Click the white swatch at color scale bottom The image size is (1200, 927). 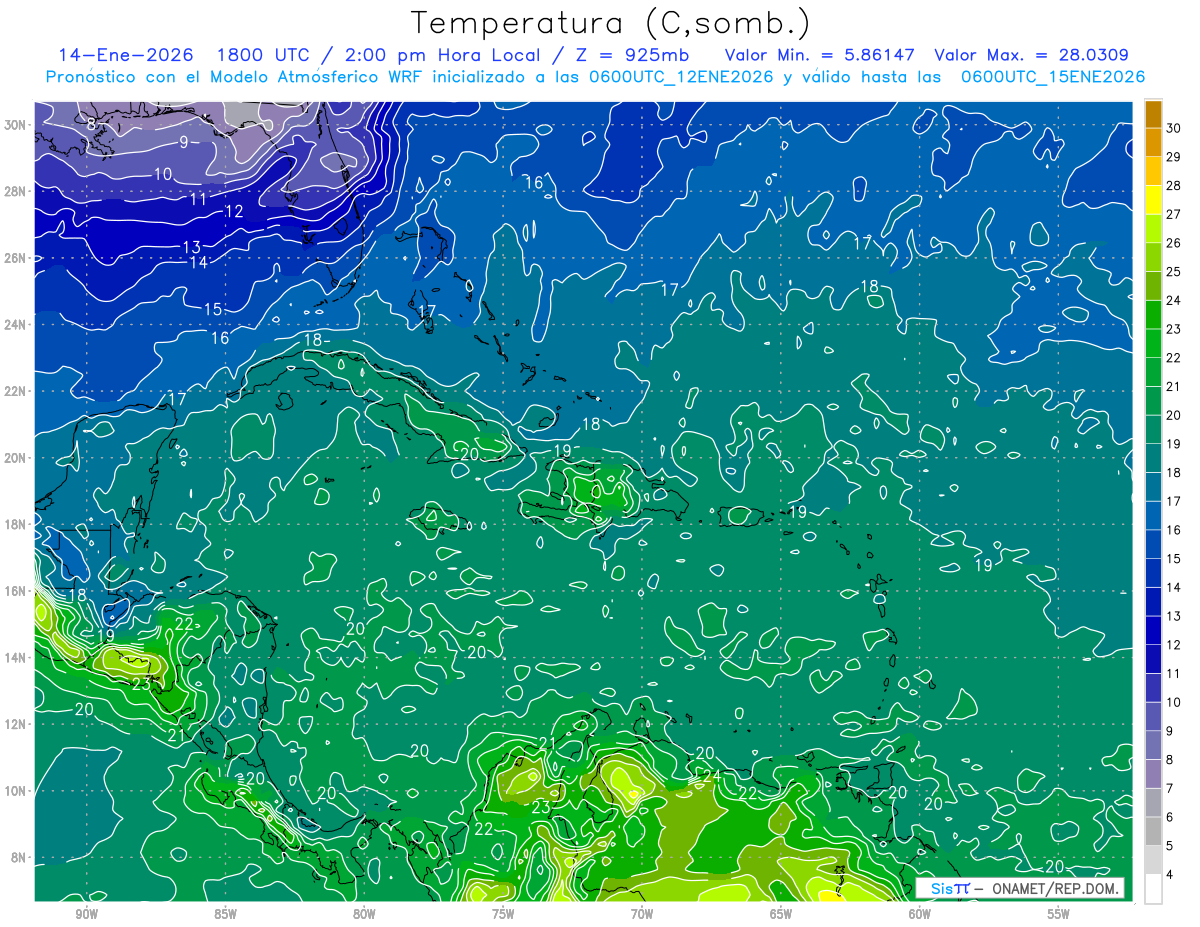[1153, 889]
